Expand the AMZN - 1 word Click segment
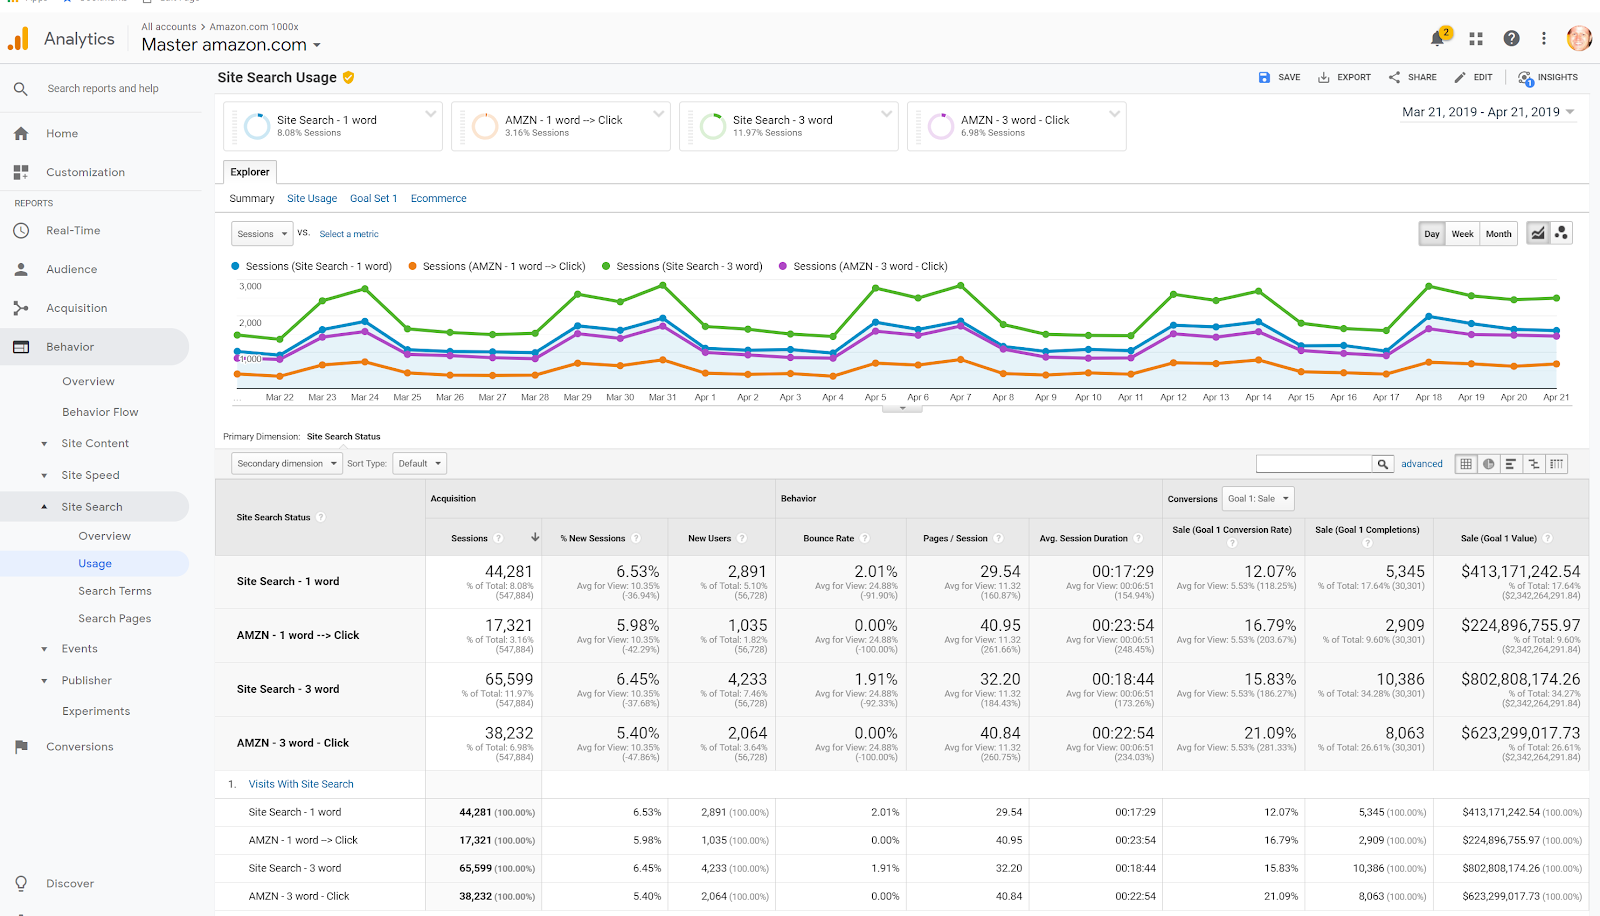Screen dimensions: 1600x916 point(659,113)
